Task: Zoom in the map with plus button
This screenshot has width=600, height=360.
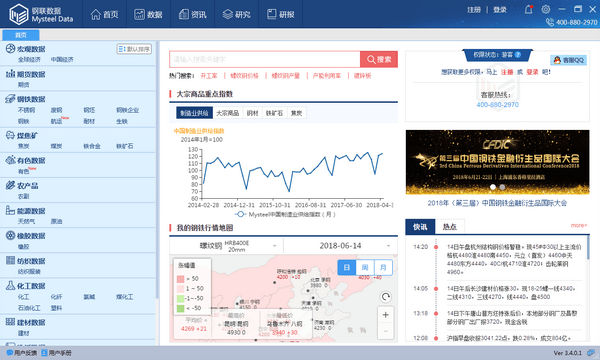Action: tap(386, 314)
